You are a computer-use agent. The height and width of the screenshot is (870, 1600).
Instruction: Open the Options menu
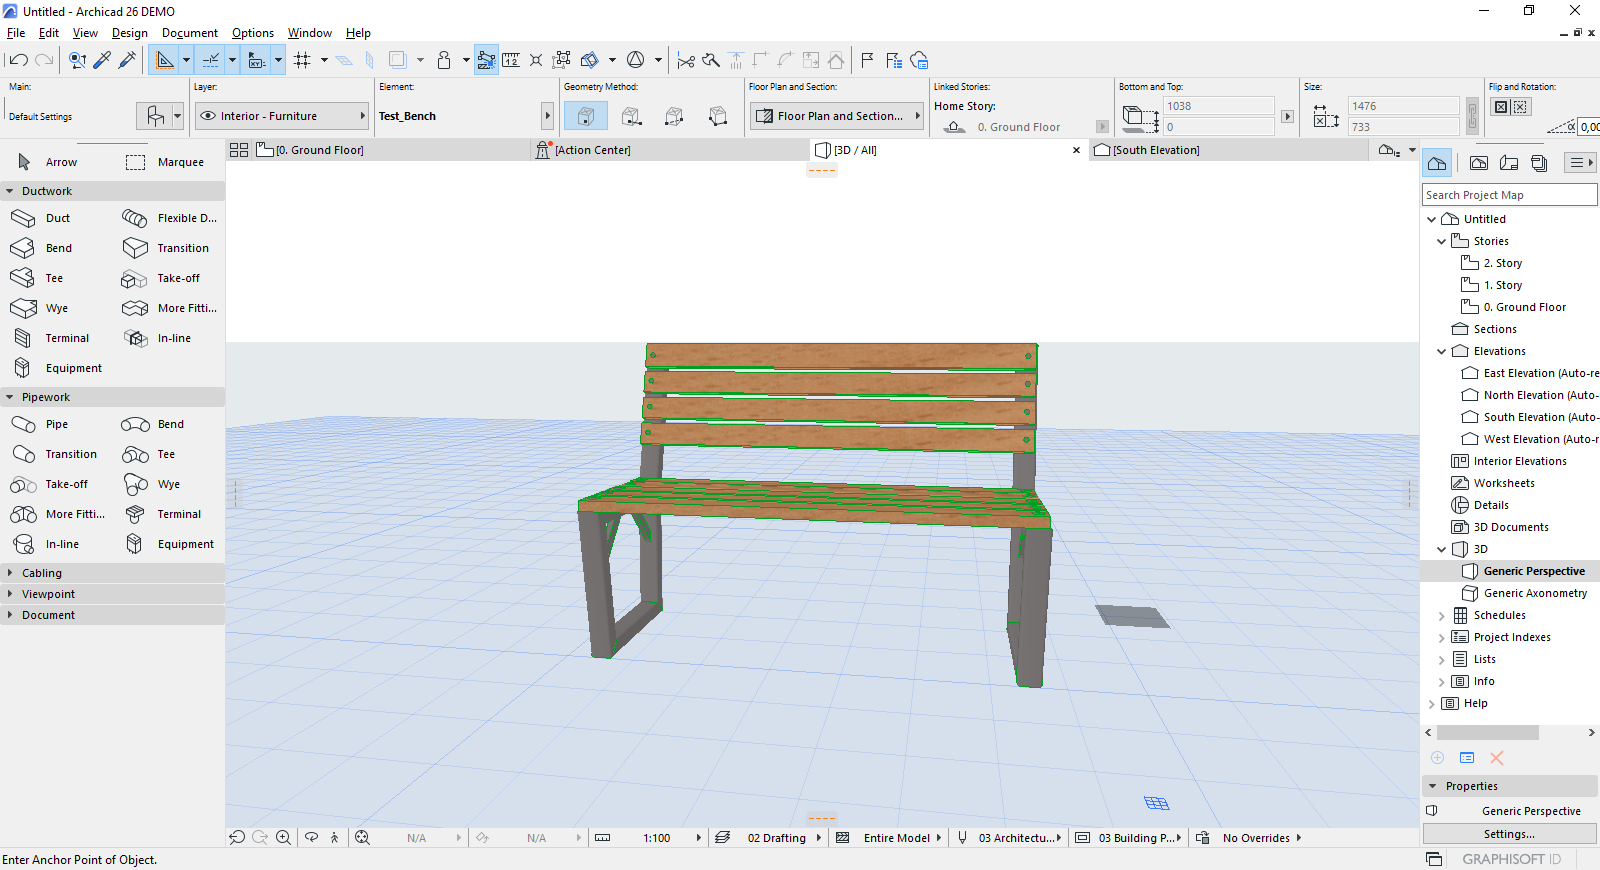[x=253, y=33]
